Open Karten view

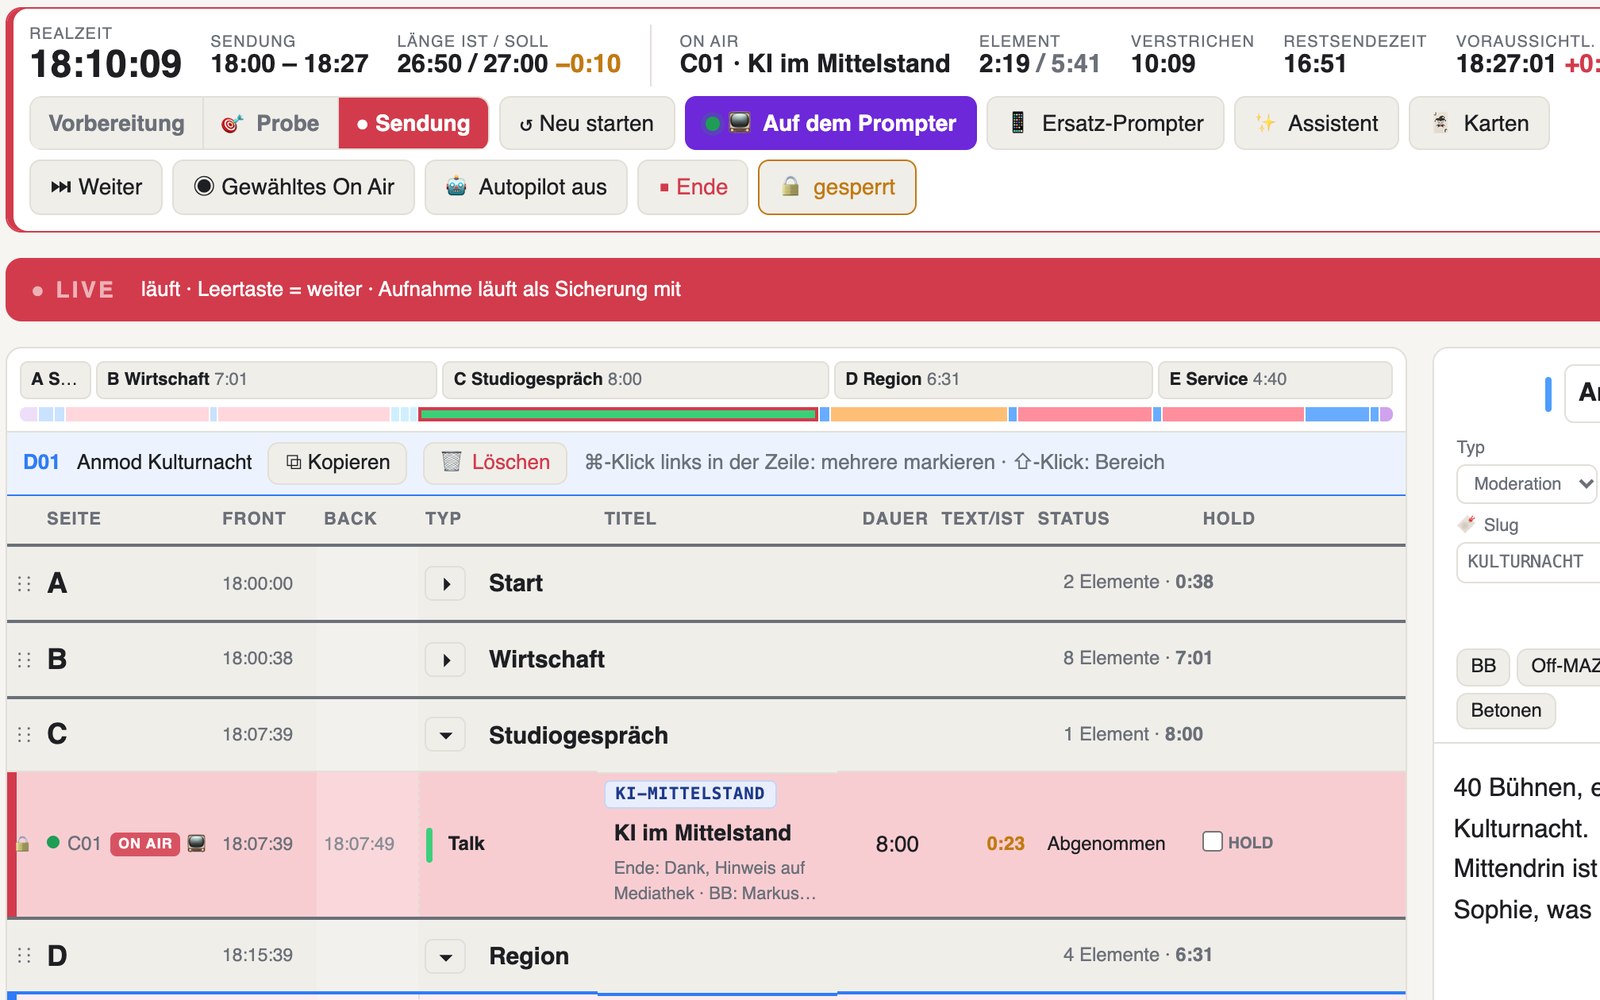[1479, 123]
